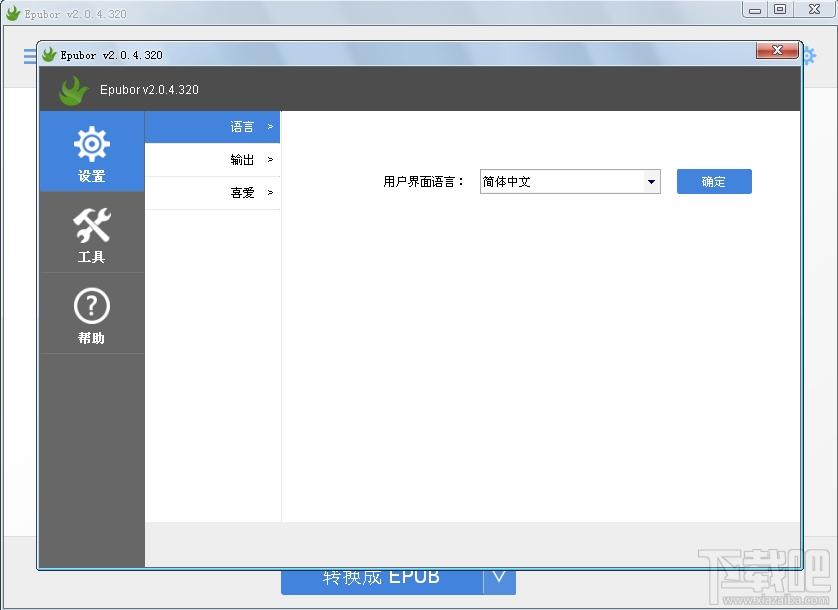Open the 帮助 help section
The height and width of the screenshot is (610, 838).
[92, 314]
